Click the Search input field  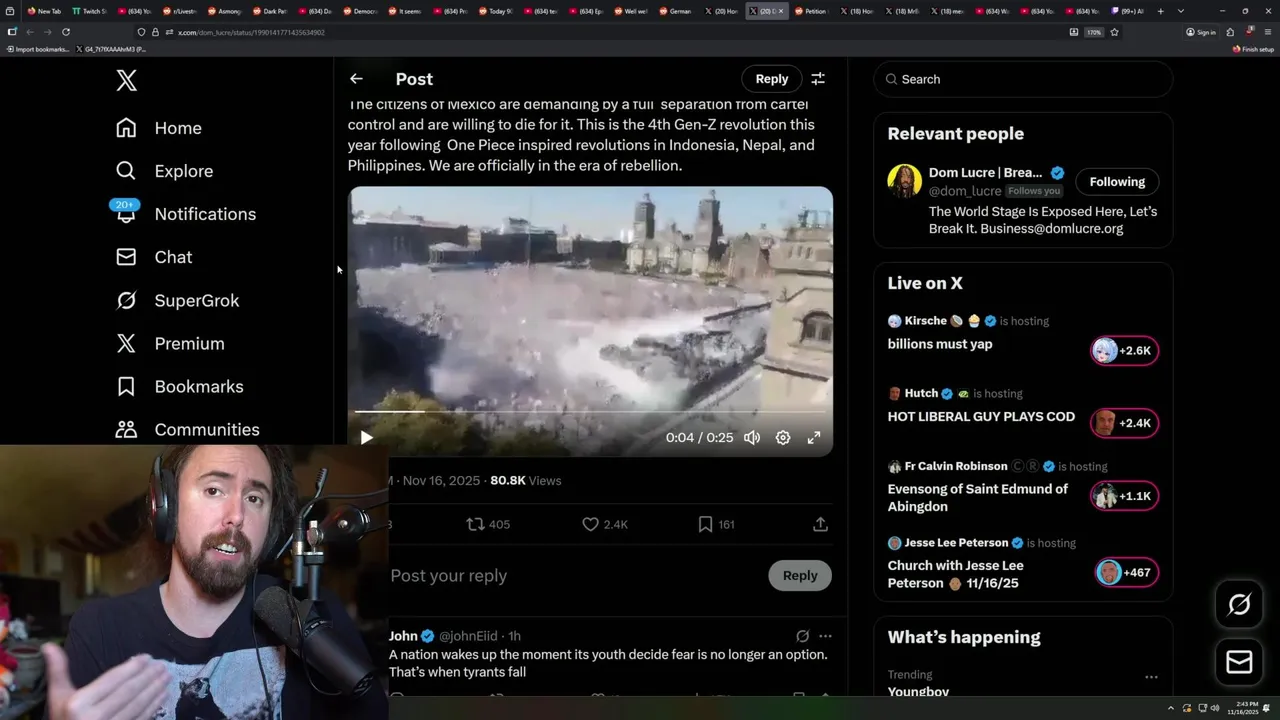click(x=1023, y=79)
